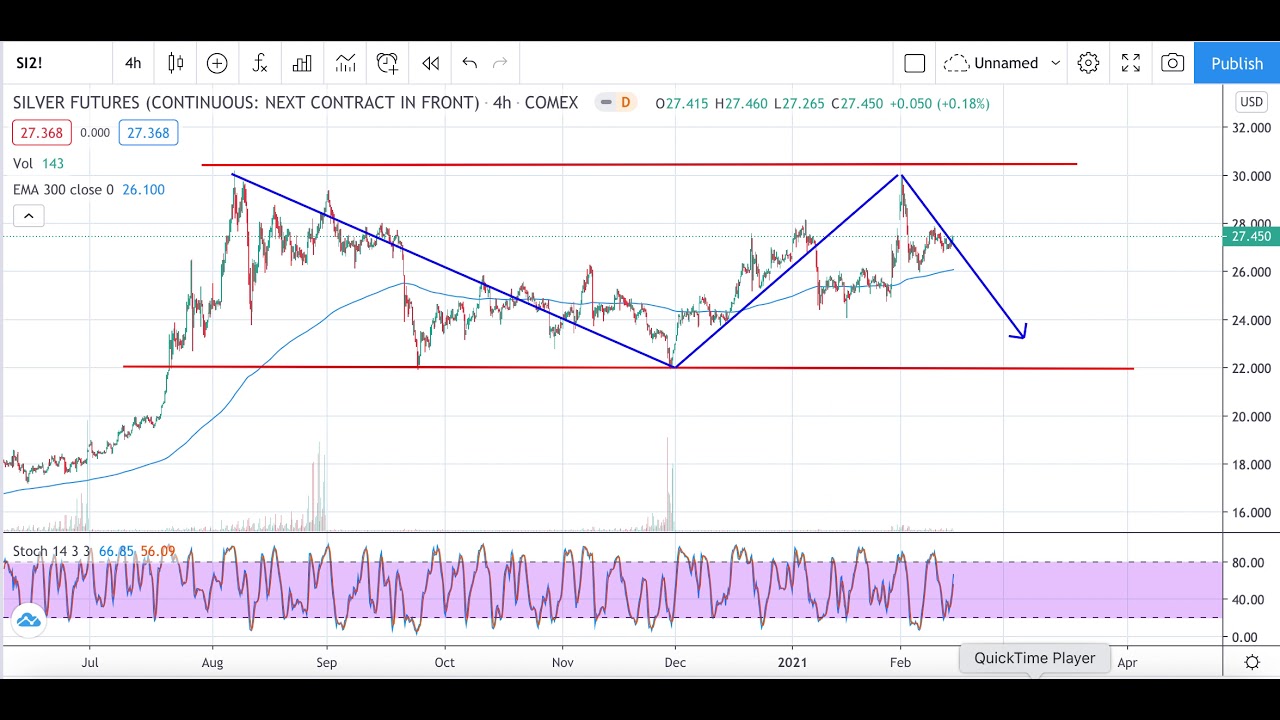Click the 27.450 current price label
This screenshot has width=1280, height=720.
tap(1250, 237)
